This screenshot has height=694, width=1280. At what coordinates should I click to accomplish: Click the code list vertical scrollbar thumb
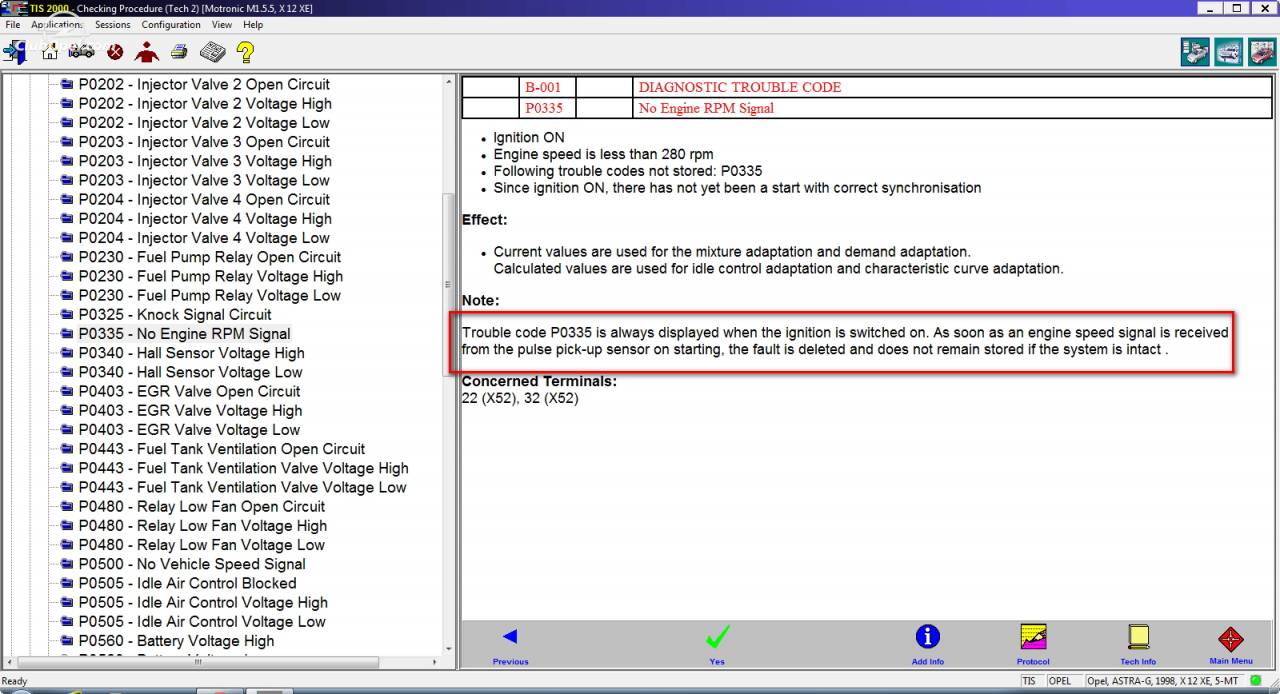pos(448,285)
